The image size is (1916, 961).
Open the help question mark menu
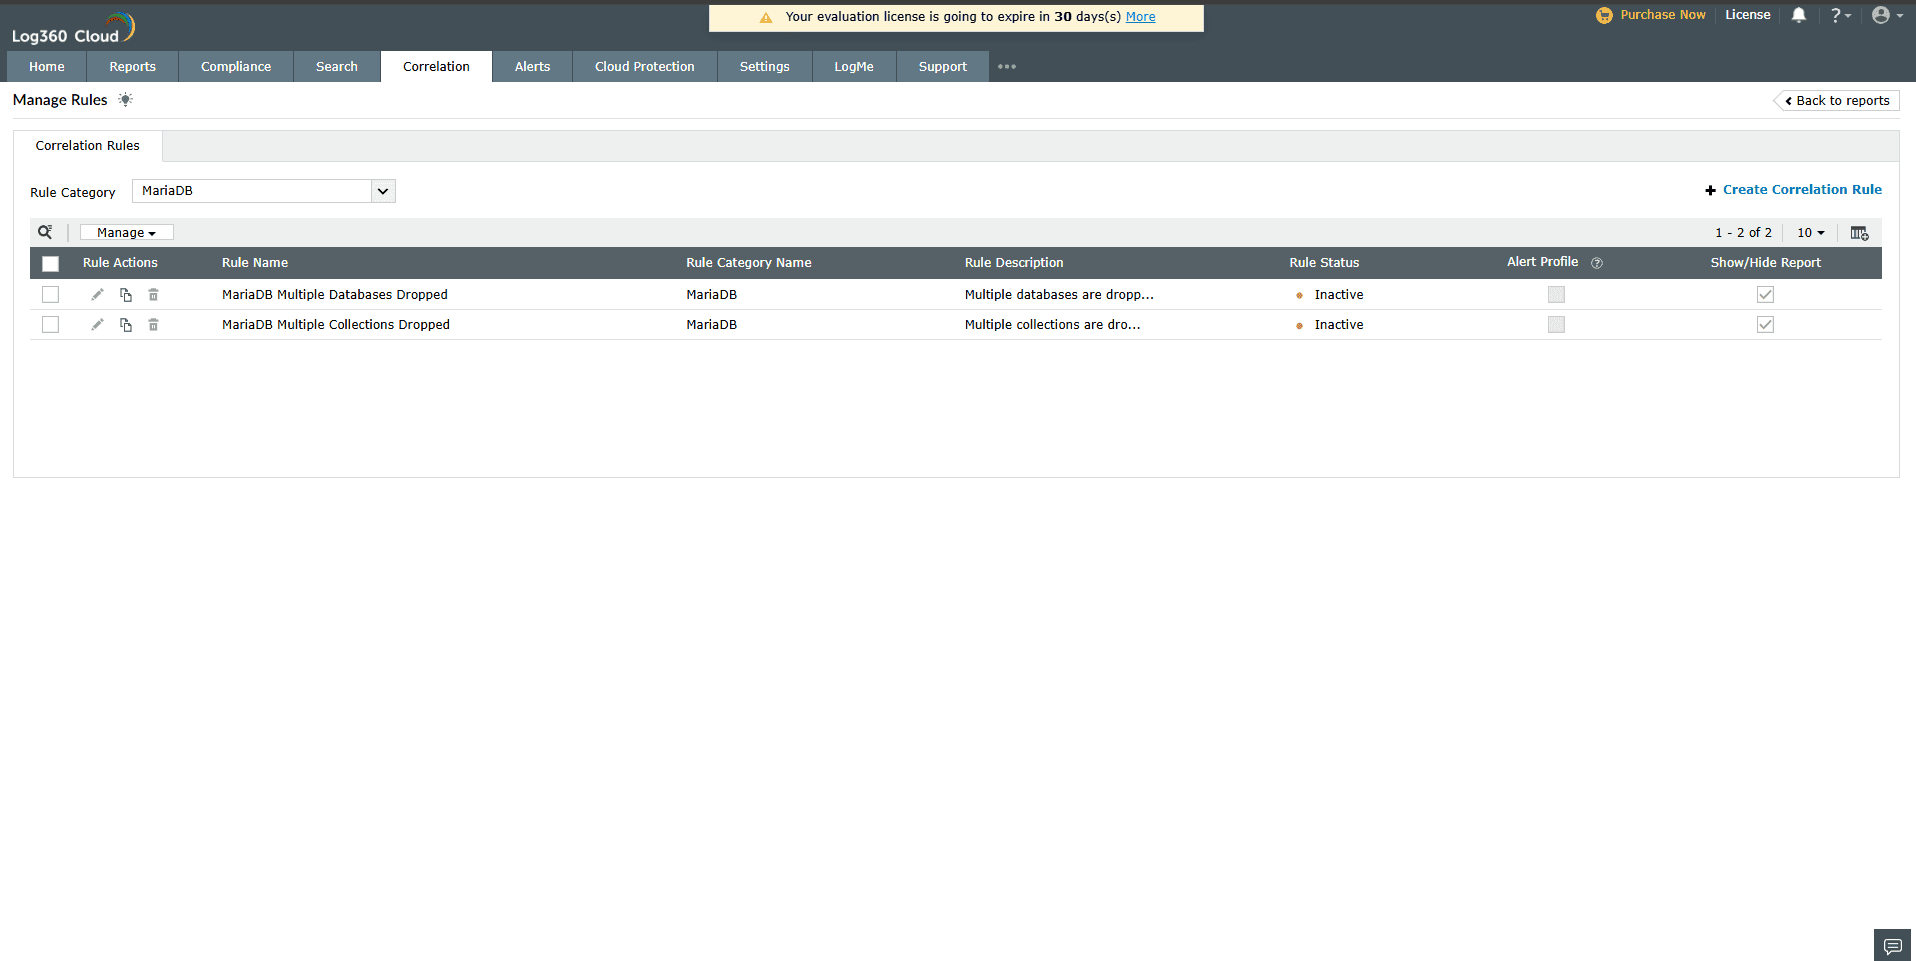[x=1840, y=15]
